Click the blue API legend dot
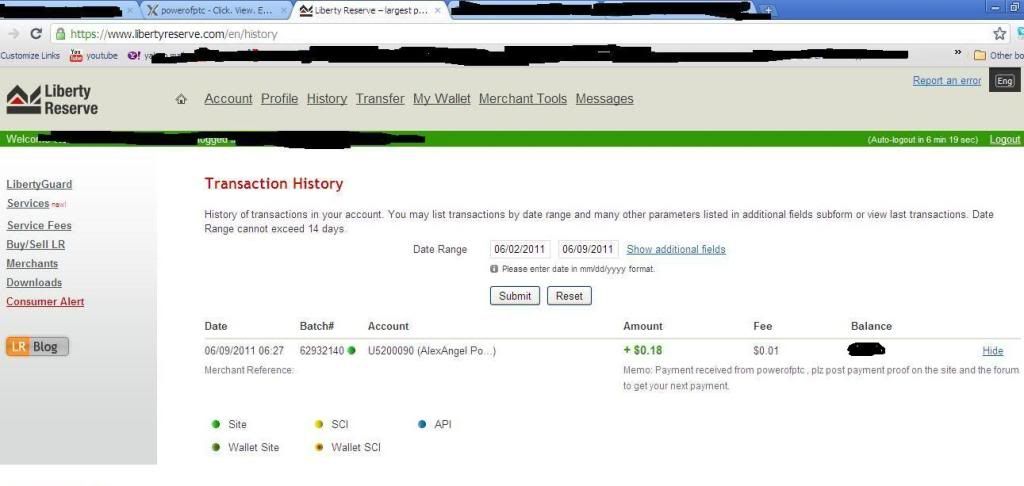 [x=422, y=425]
